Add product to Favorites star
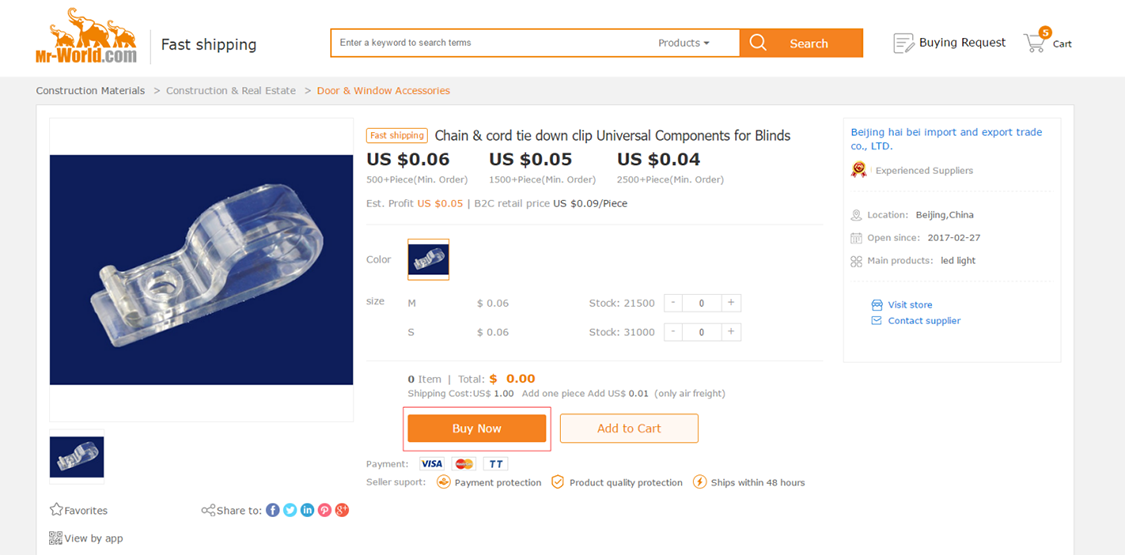The width and height of the screenshot is (1125, 555). coord(57,510)
